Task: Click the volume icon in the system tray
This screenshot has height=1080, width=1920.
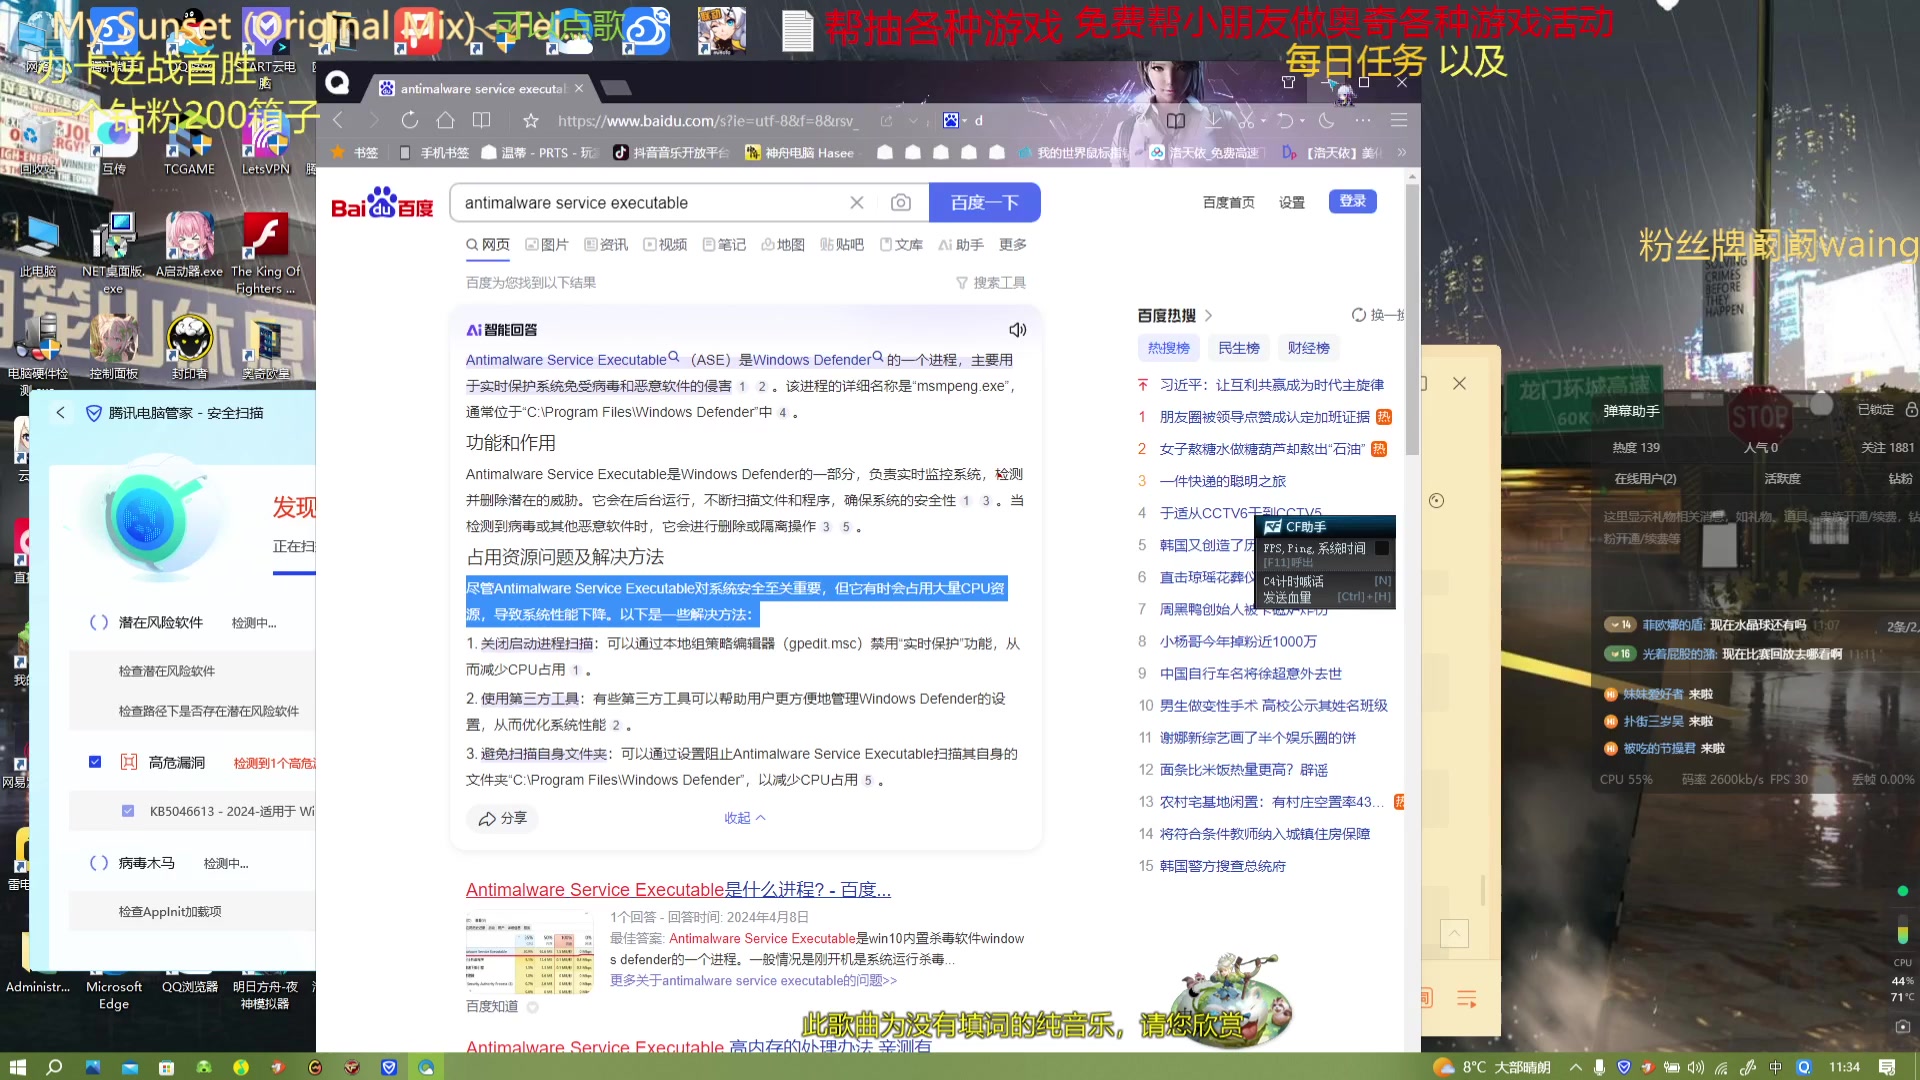Action: click(x=1695, y=1067)
